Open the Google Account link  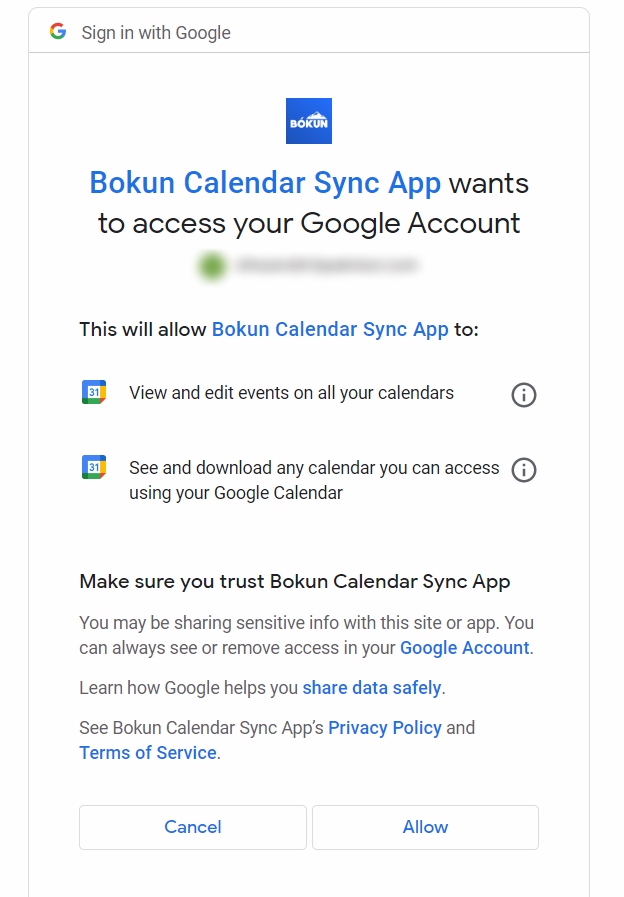(x=464, y=648)
